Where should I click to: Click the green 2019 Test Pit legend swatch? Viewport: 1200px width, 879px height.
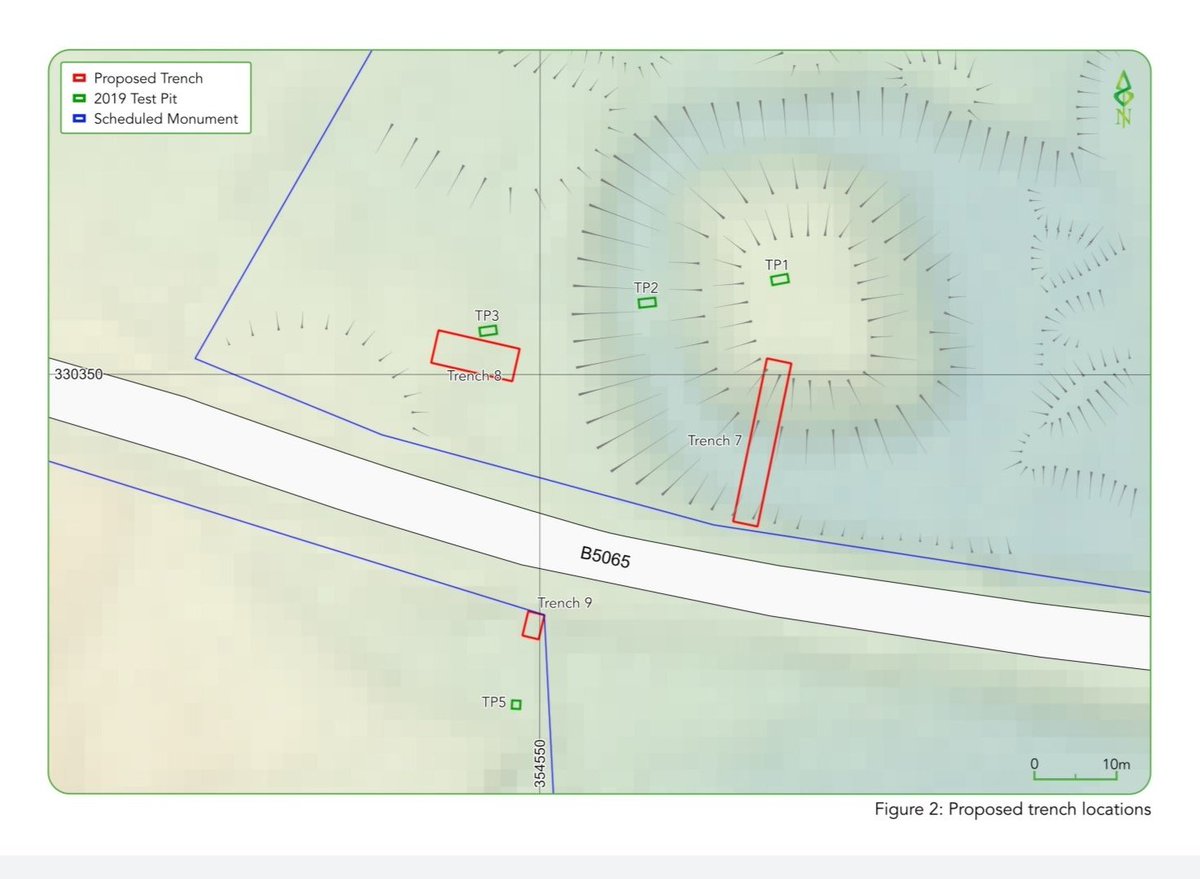(x=79, y=98)
